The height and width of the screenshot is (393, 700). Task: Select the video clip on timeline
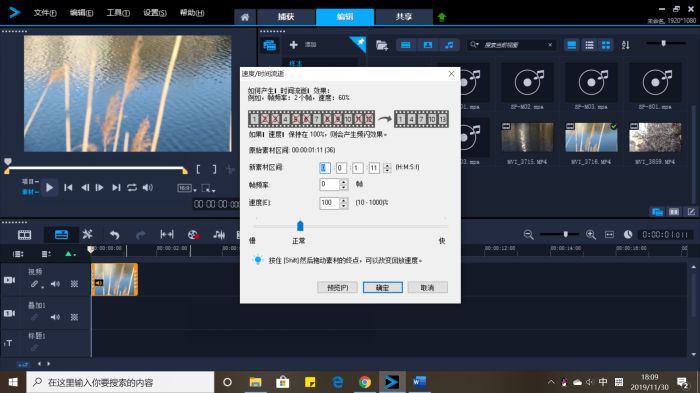115,279
